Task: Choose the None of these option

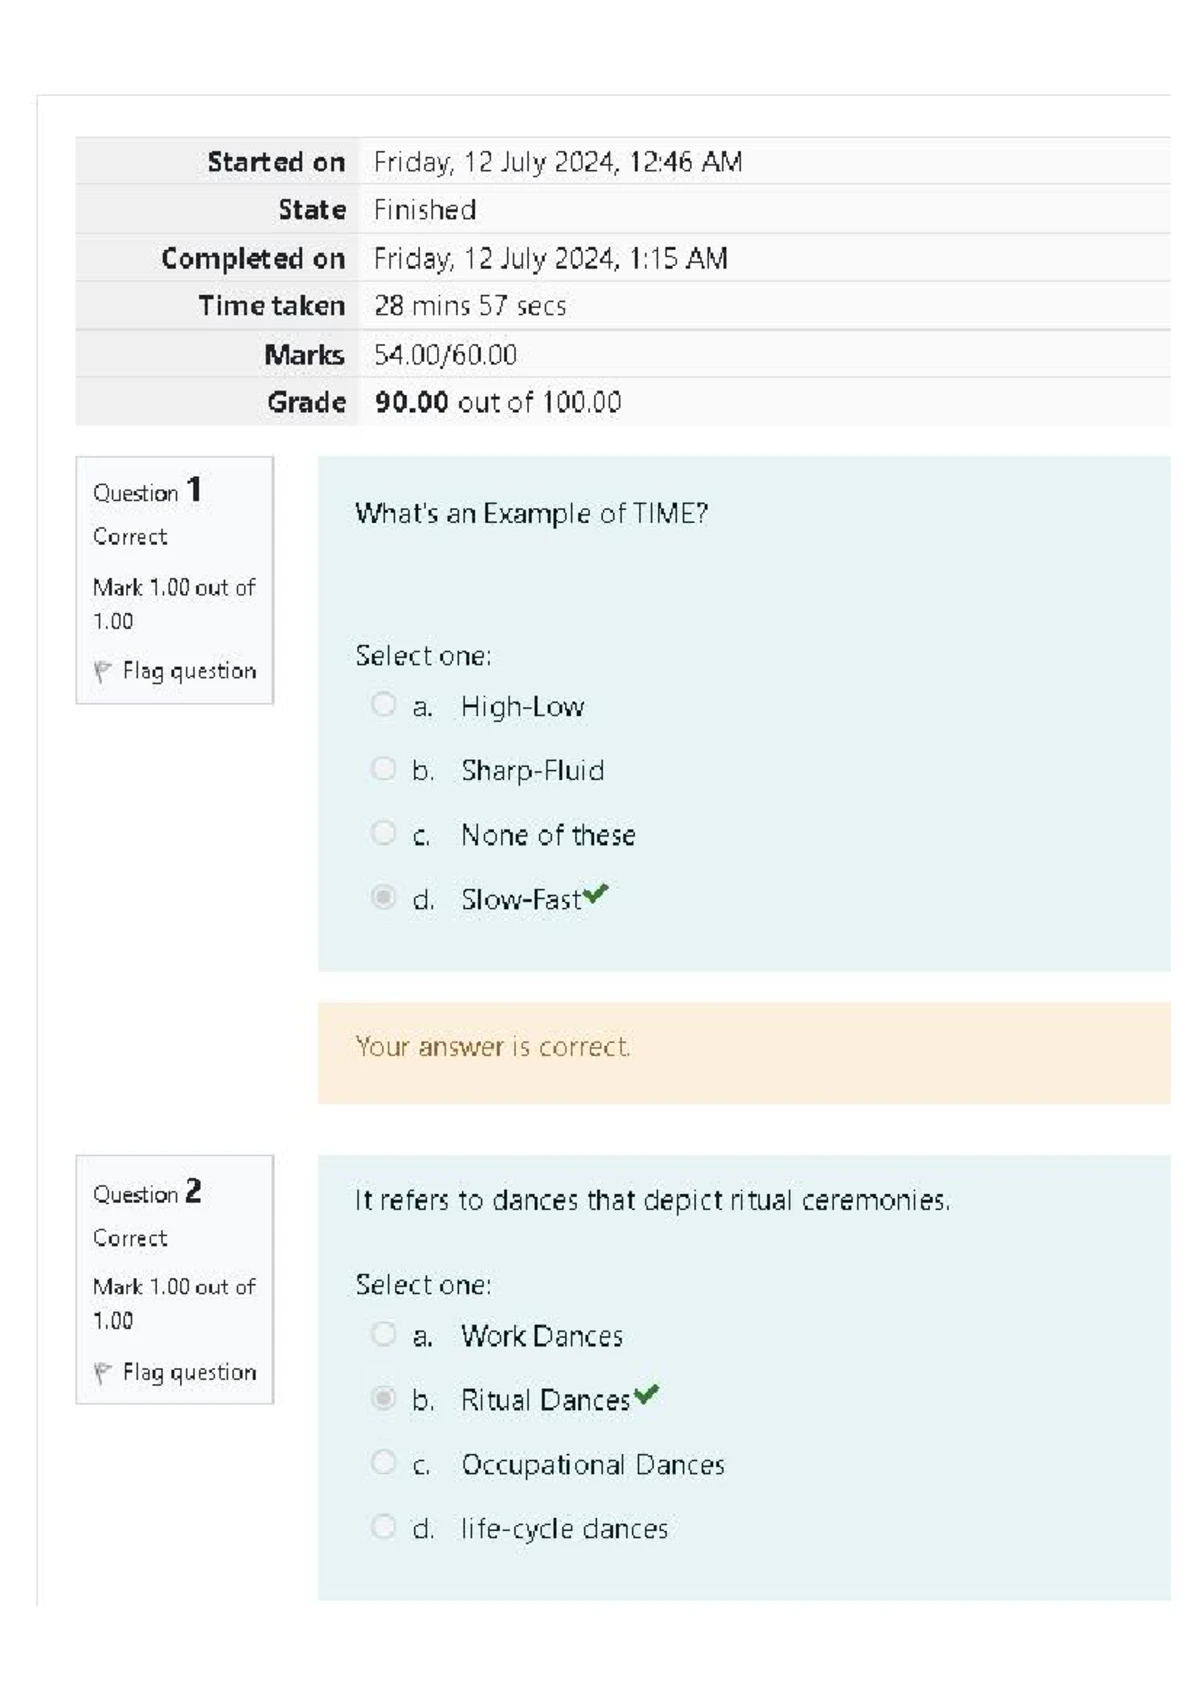Action: pyautogui.click(x=383, y=833)
